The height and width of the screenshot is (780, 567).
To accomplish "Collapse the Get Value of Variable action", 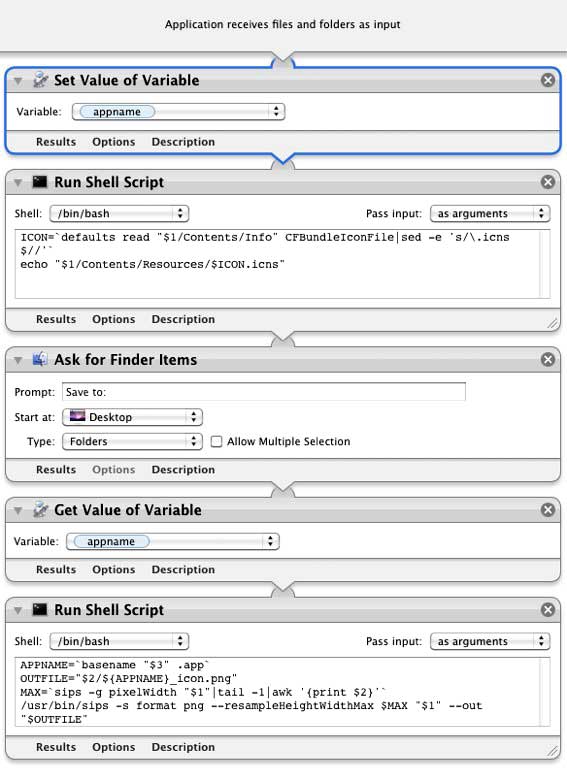I will 18,510.
